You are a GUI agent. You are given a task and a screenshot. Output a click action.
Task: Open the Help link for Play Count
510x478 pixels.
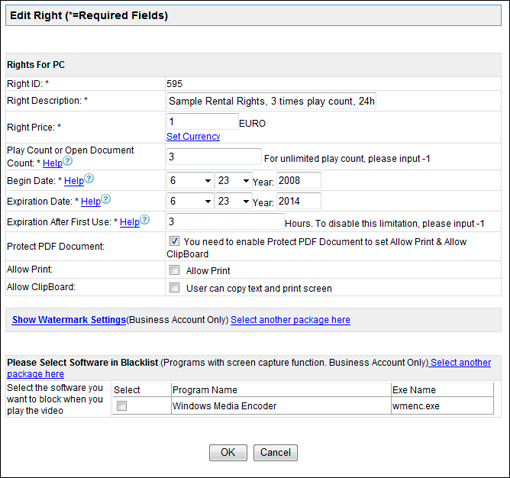pos(53,163)
